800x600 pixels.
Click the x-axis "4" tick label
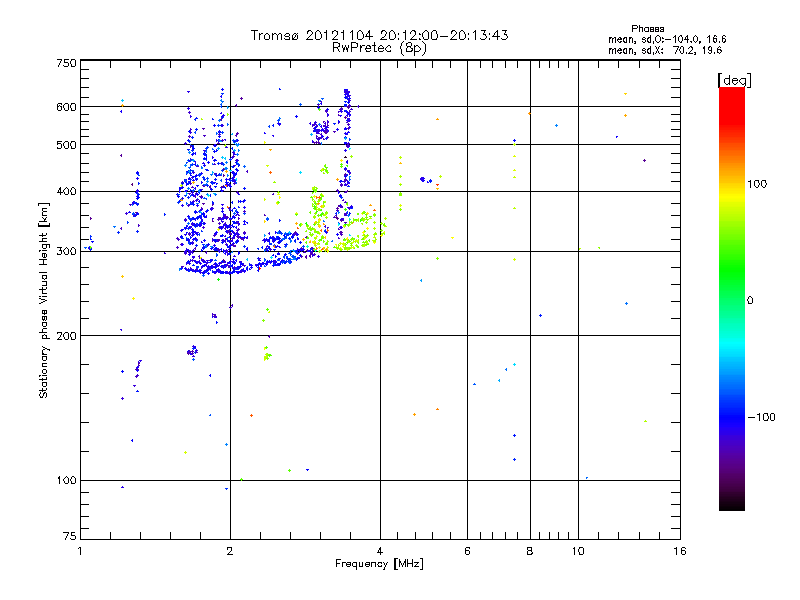[380, 551]
